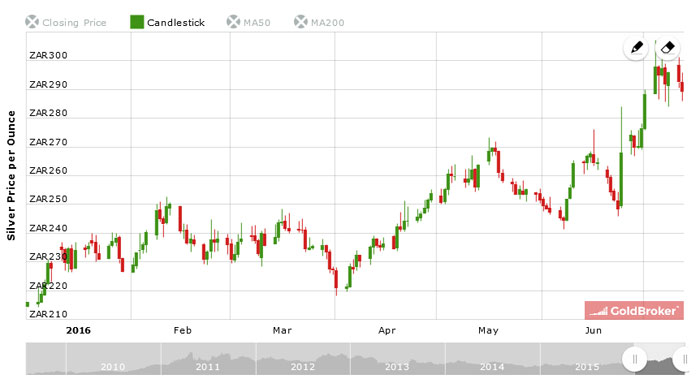Toggle the Candlestick series
This screenshot has width=700, height=379.
point(167,22)
